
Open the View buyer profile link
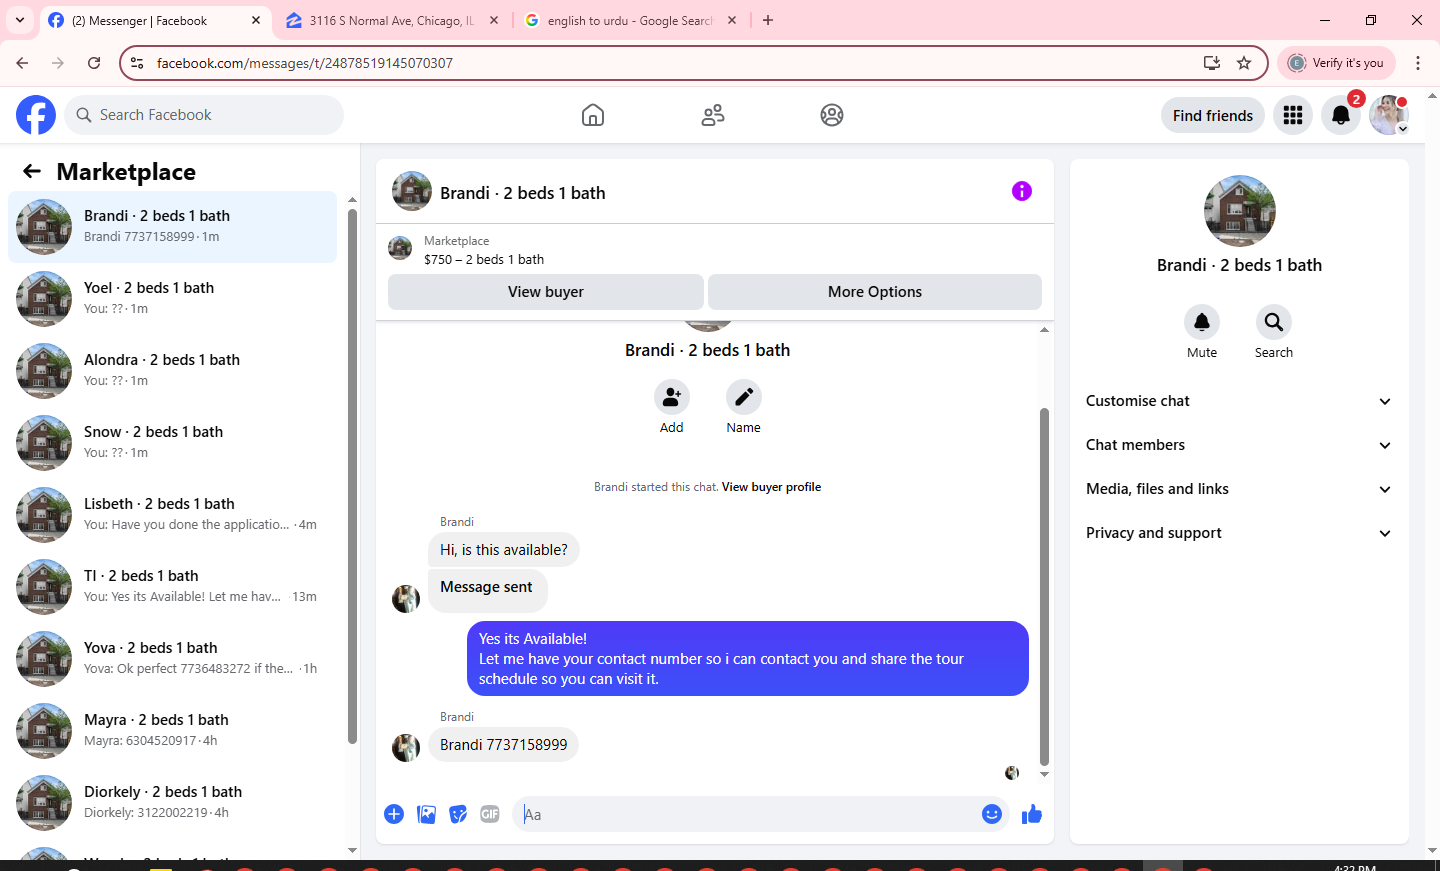click(771, 487)
